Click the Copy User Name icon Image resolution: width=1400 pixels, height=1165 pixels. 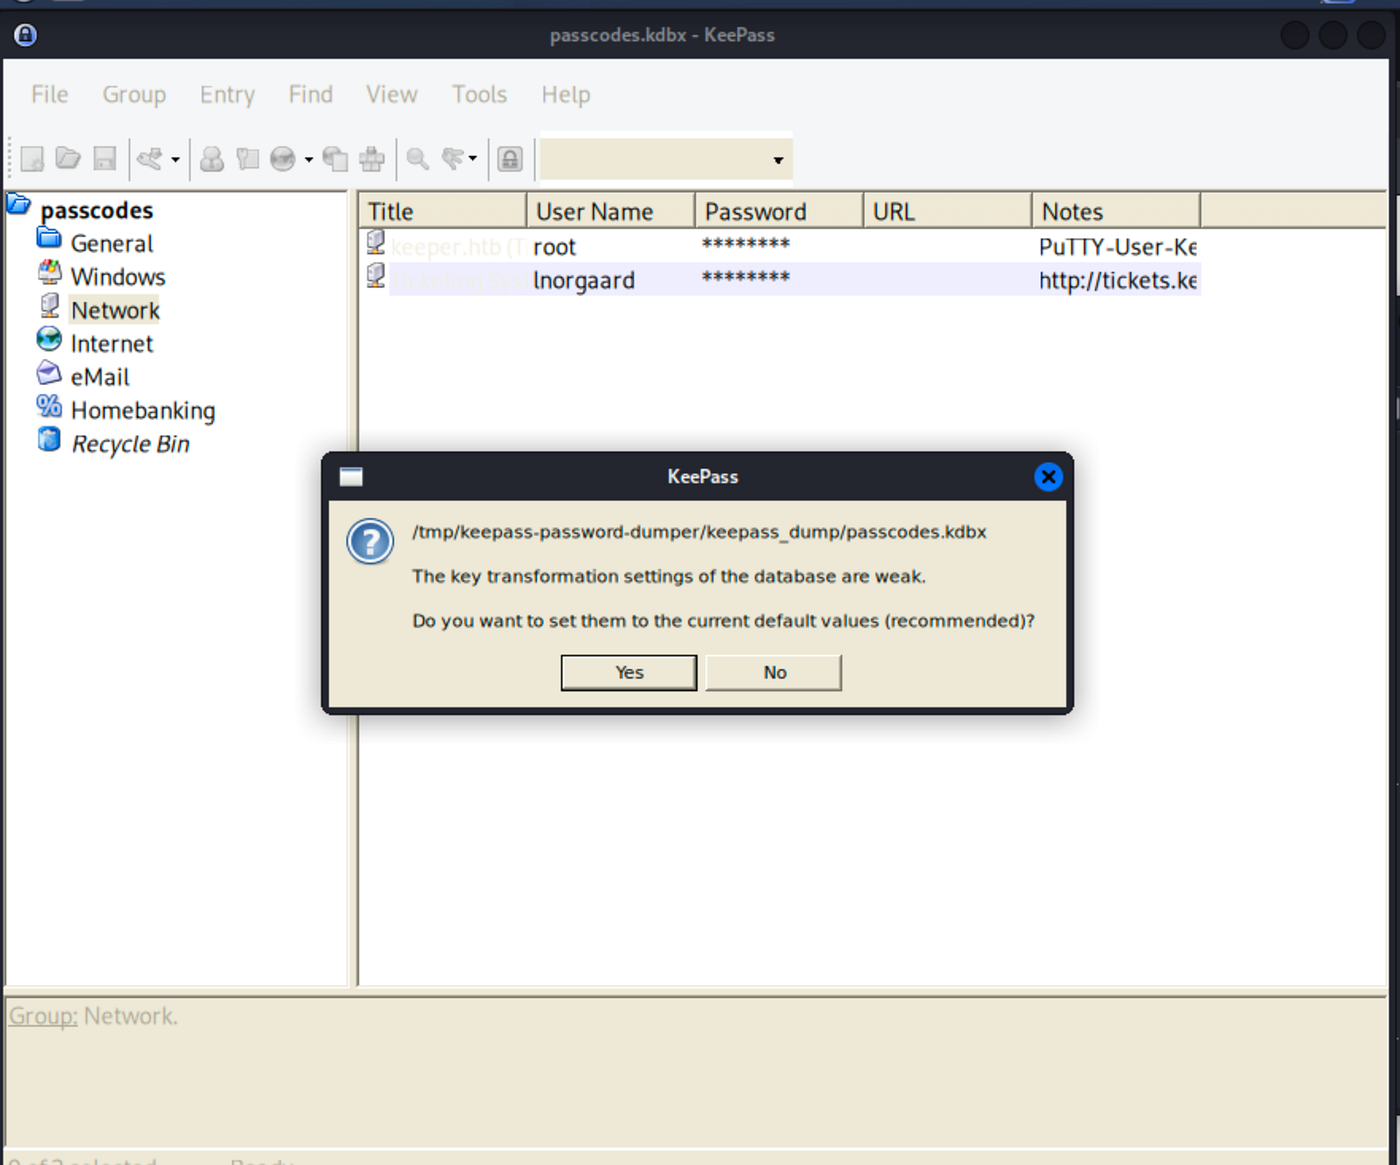211,158
